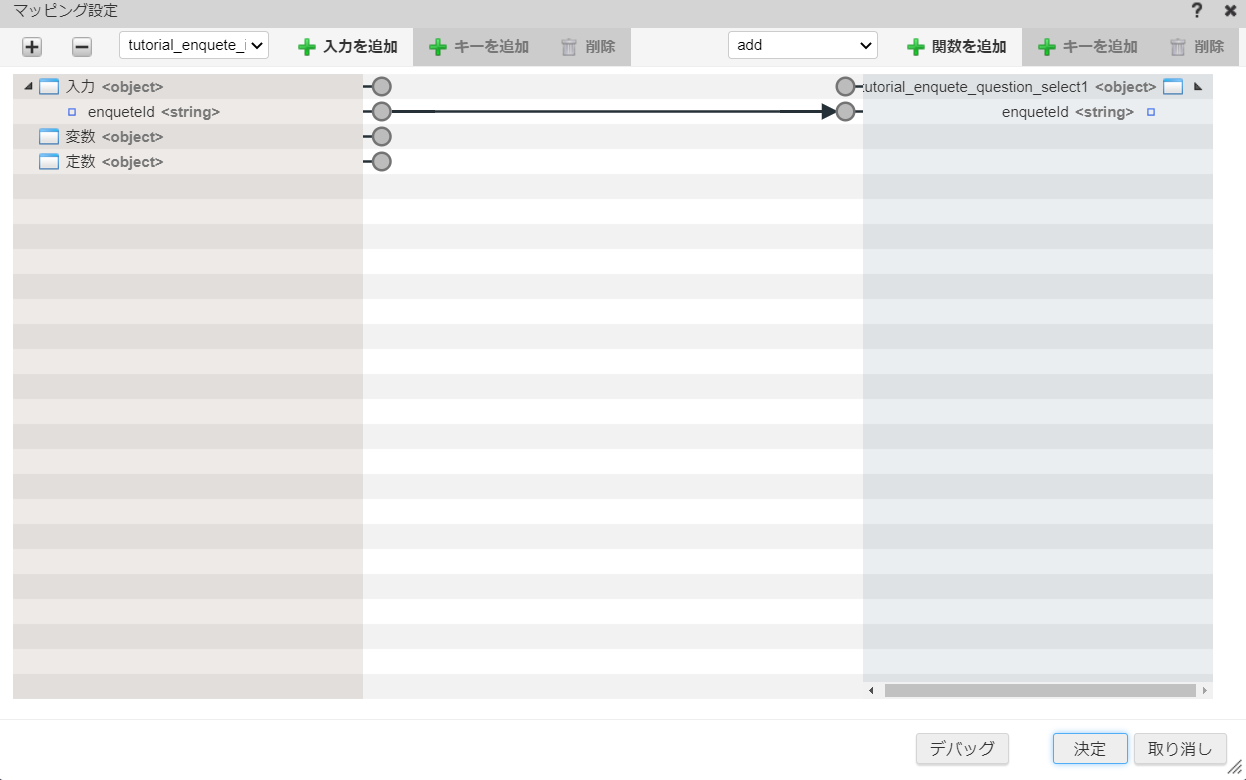The image size is (1246, 780).
Task: Click the tutorial_enquete_question_select1 input connector circle
Action: tap(845, 87)
